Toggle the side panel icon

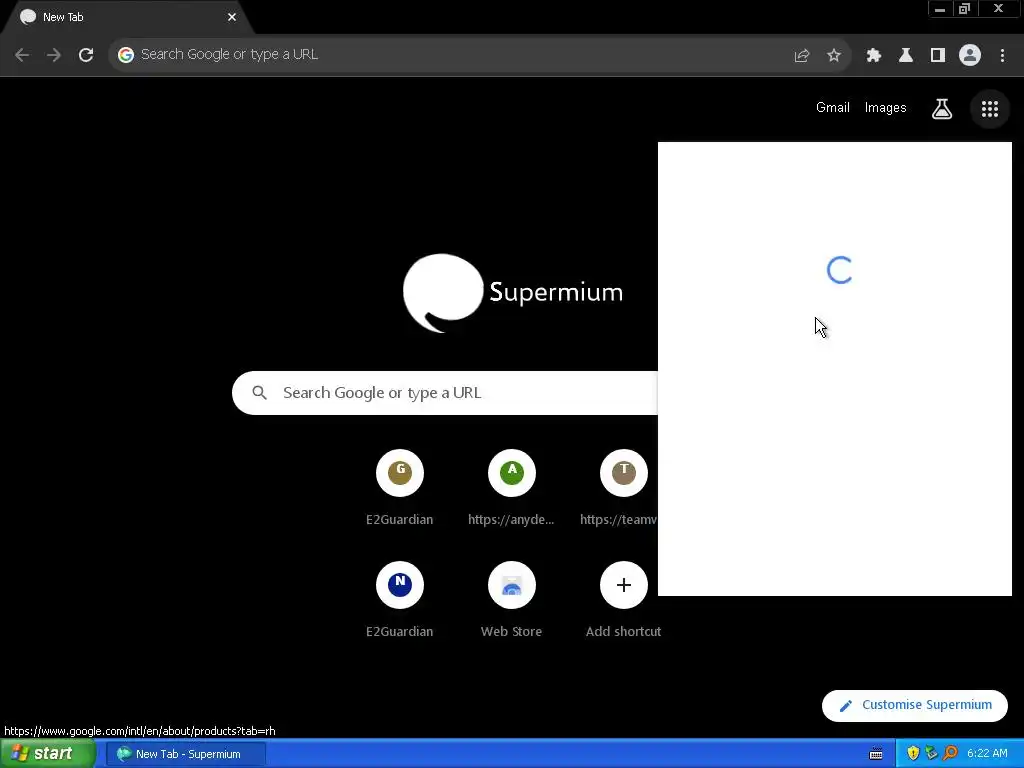937,55
